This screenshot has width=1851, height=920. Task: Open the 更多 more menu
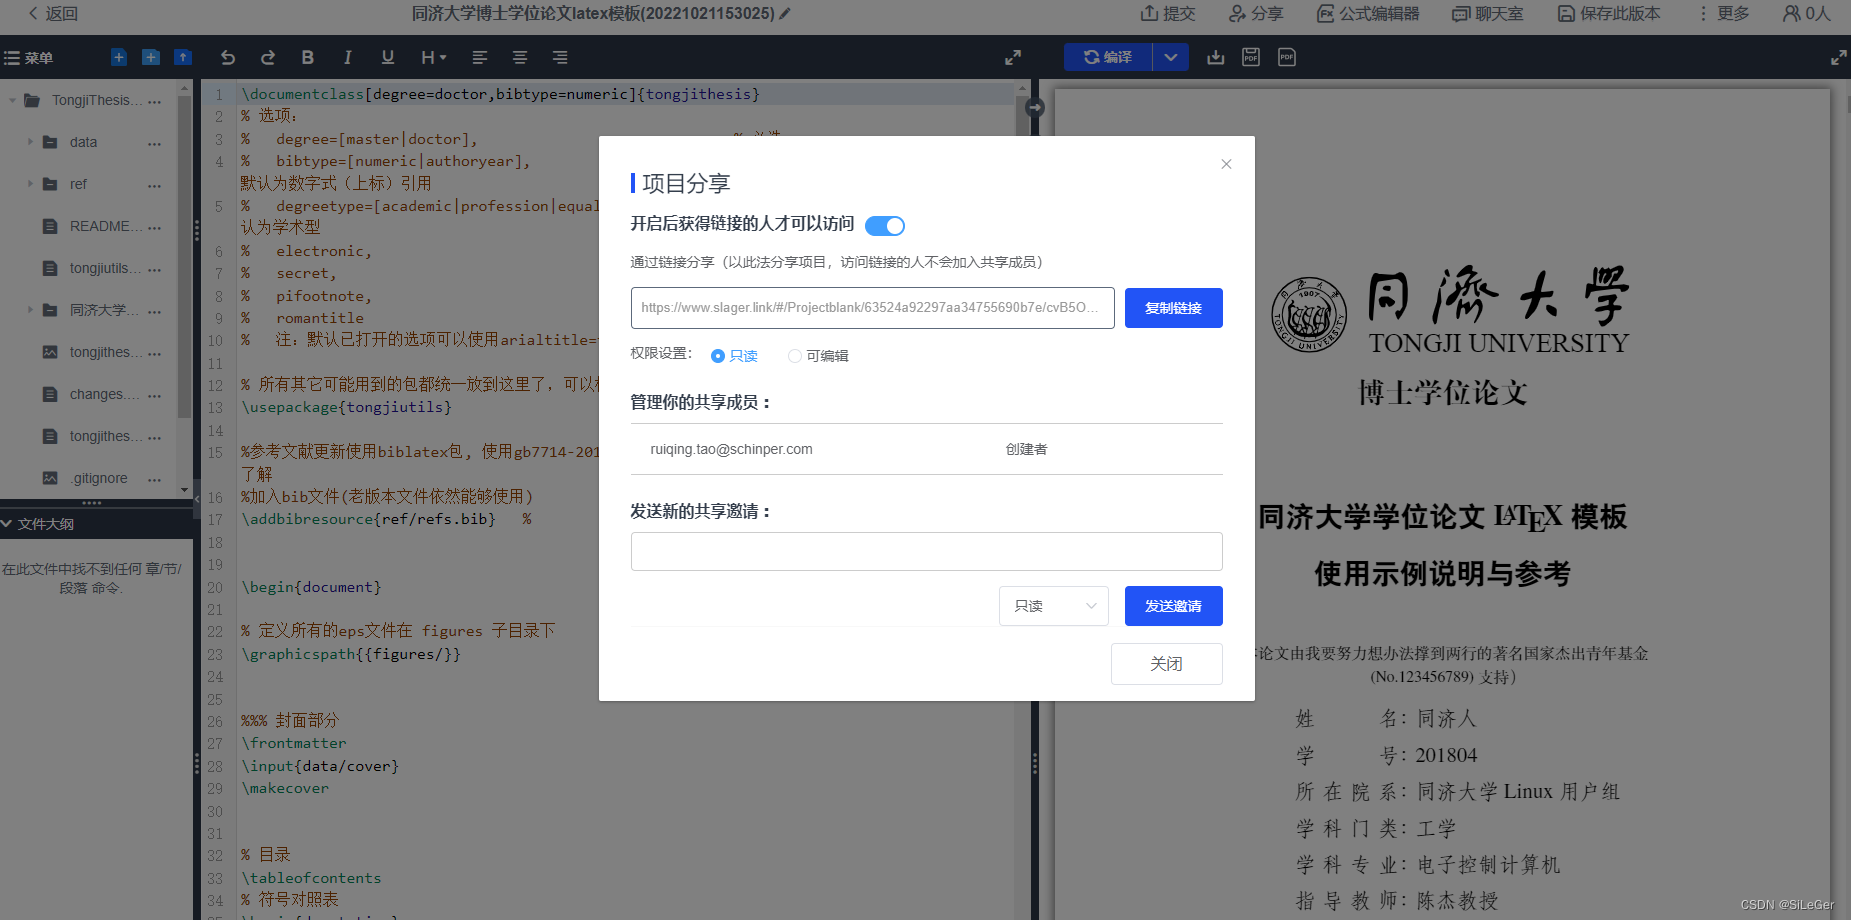1723,14
